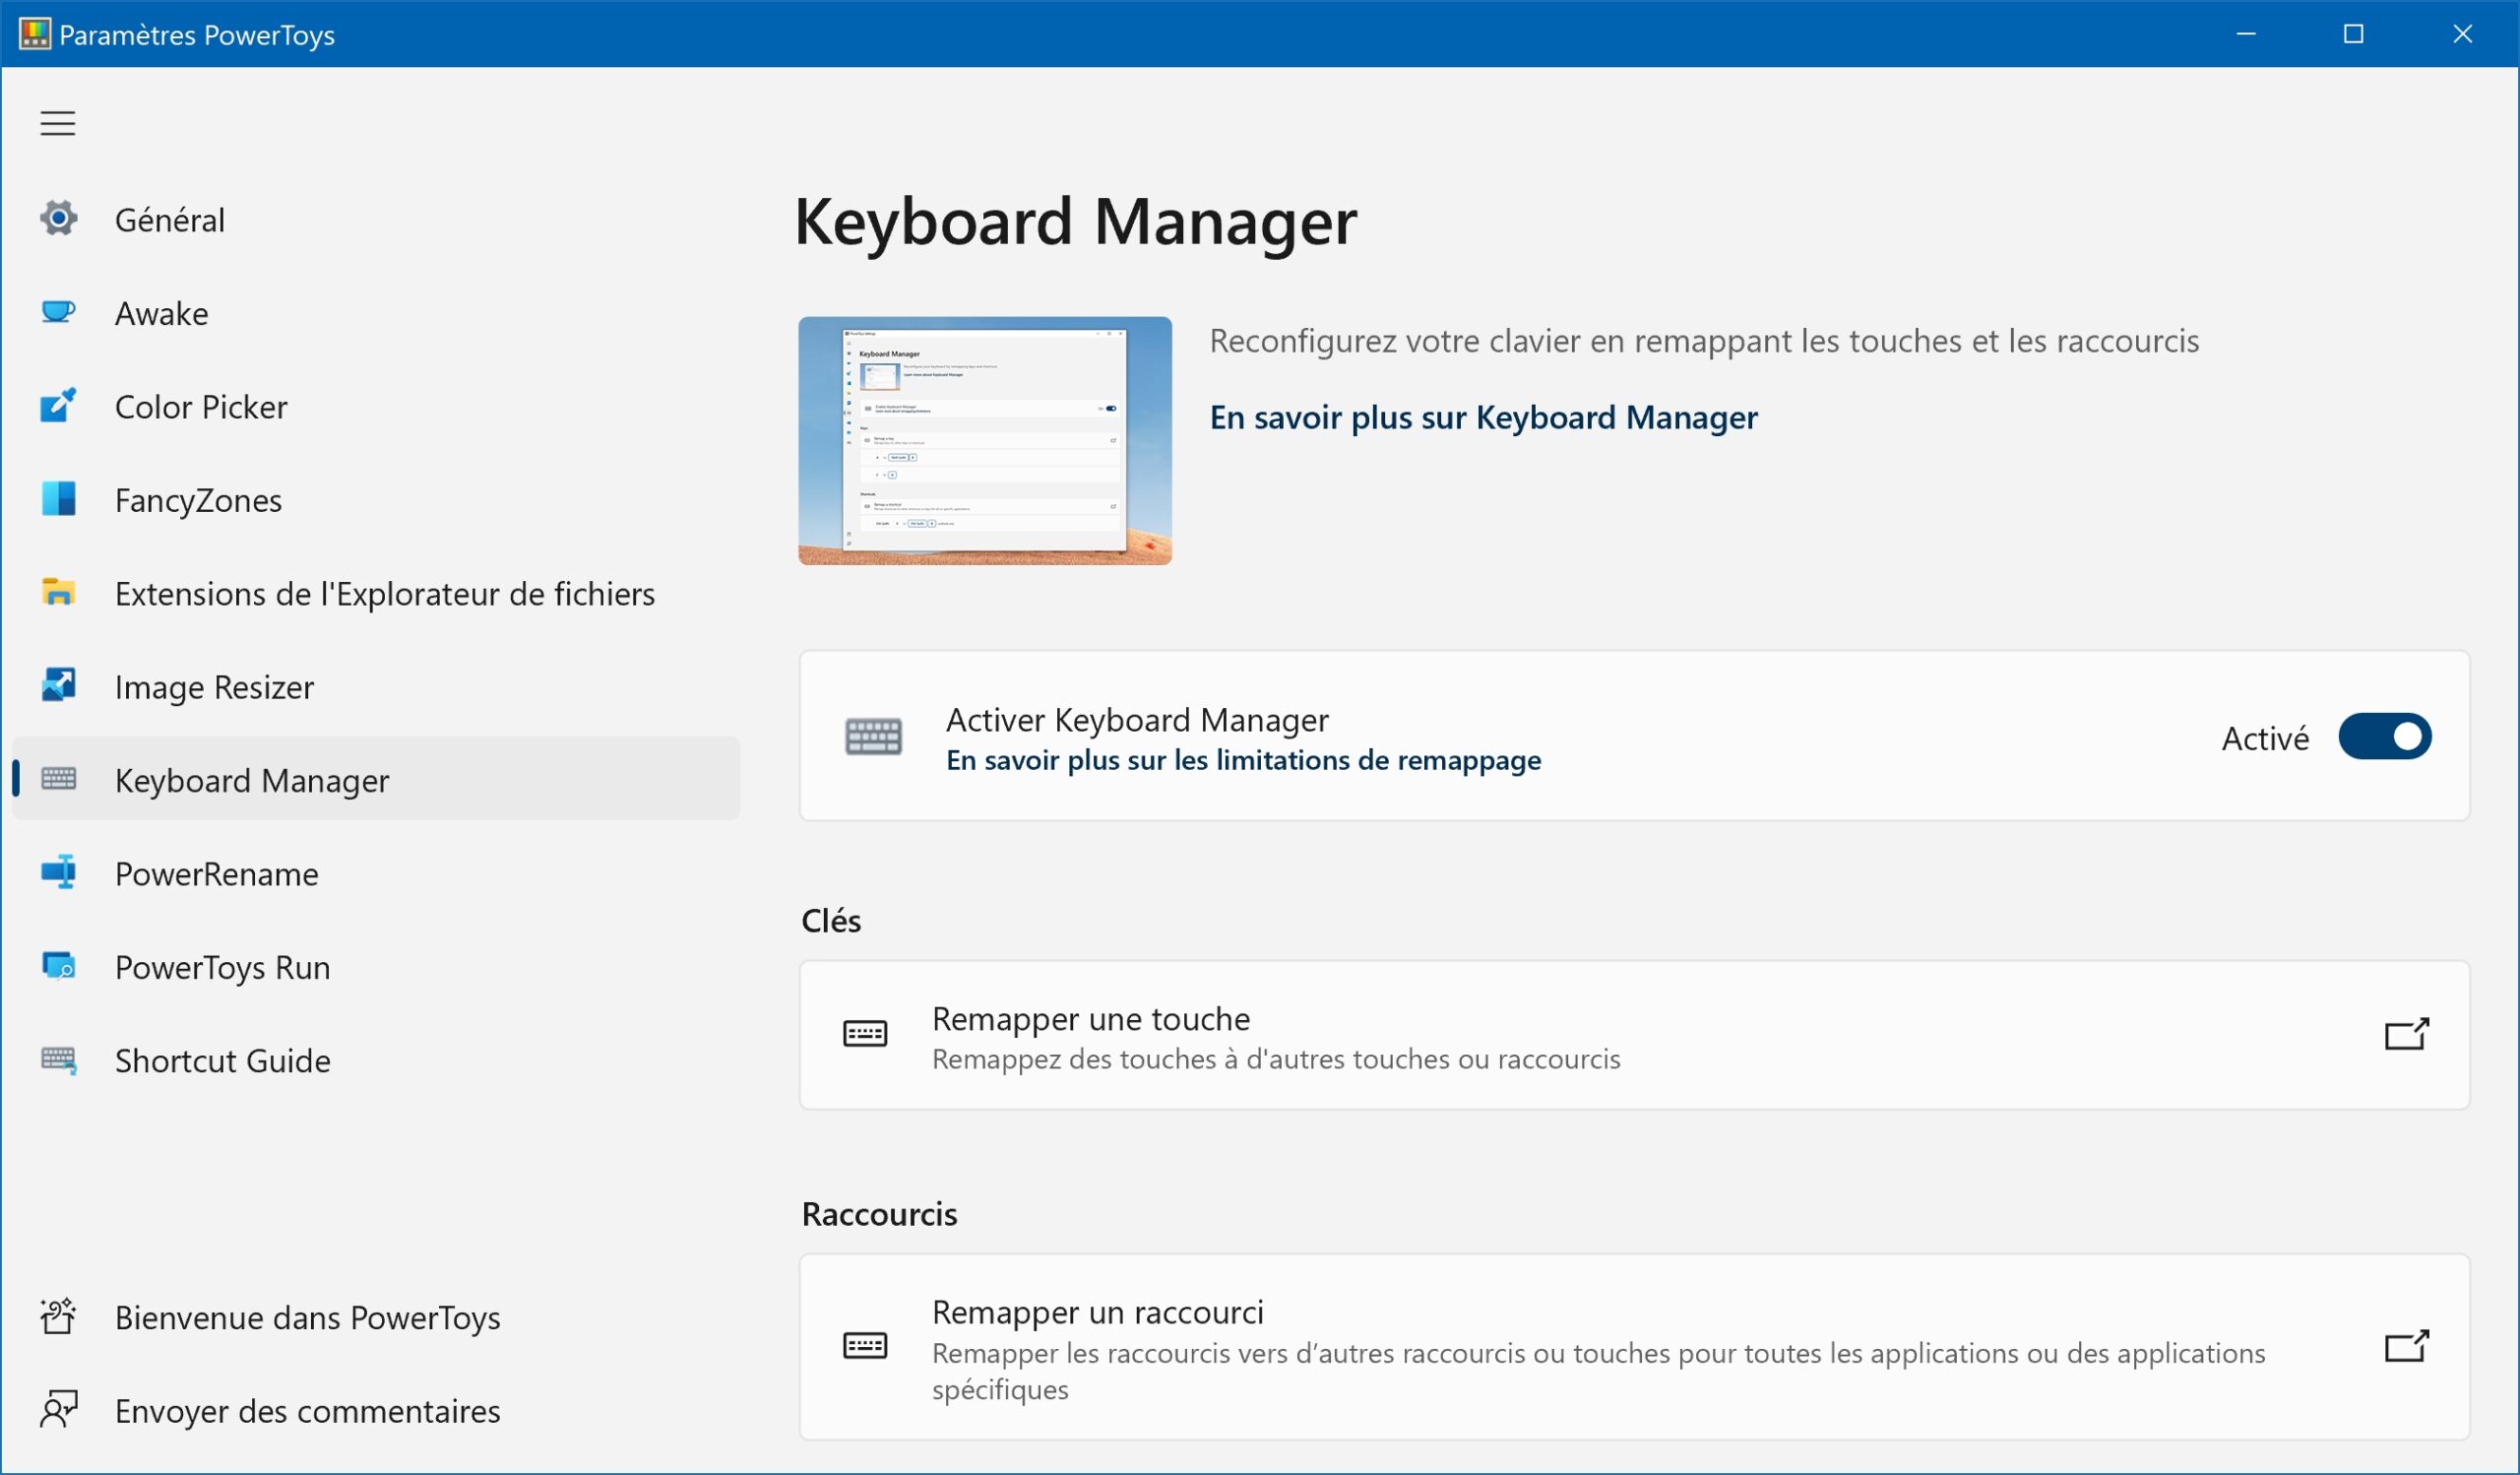Disable the Activer Keyboard Manager toggle

pyautogui.click(x=2384, y=737)
